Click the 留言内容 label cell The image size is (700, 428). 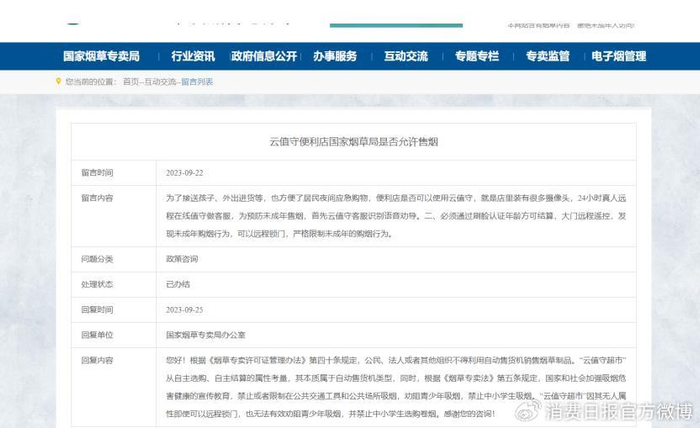click(x=114, y=216)
